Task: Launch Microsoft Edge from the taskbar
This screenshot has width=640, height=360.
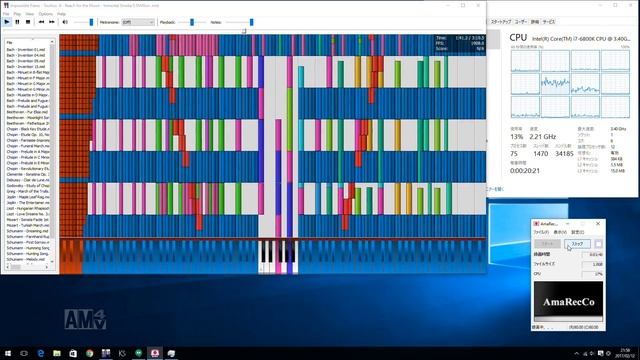Action: pos(40,353)
